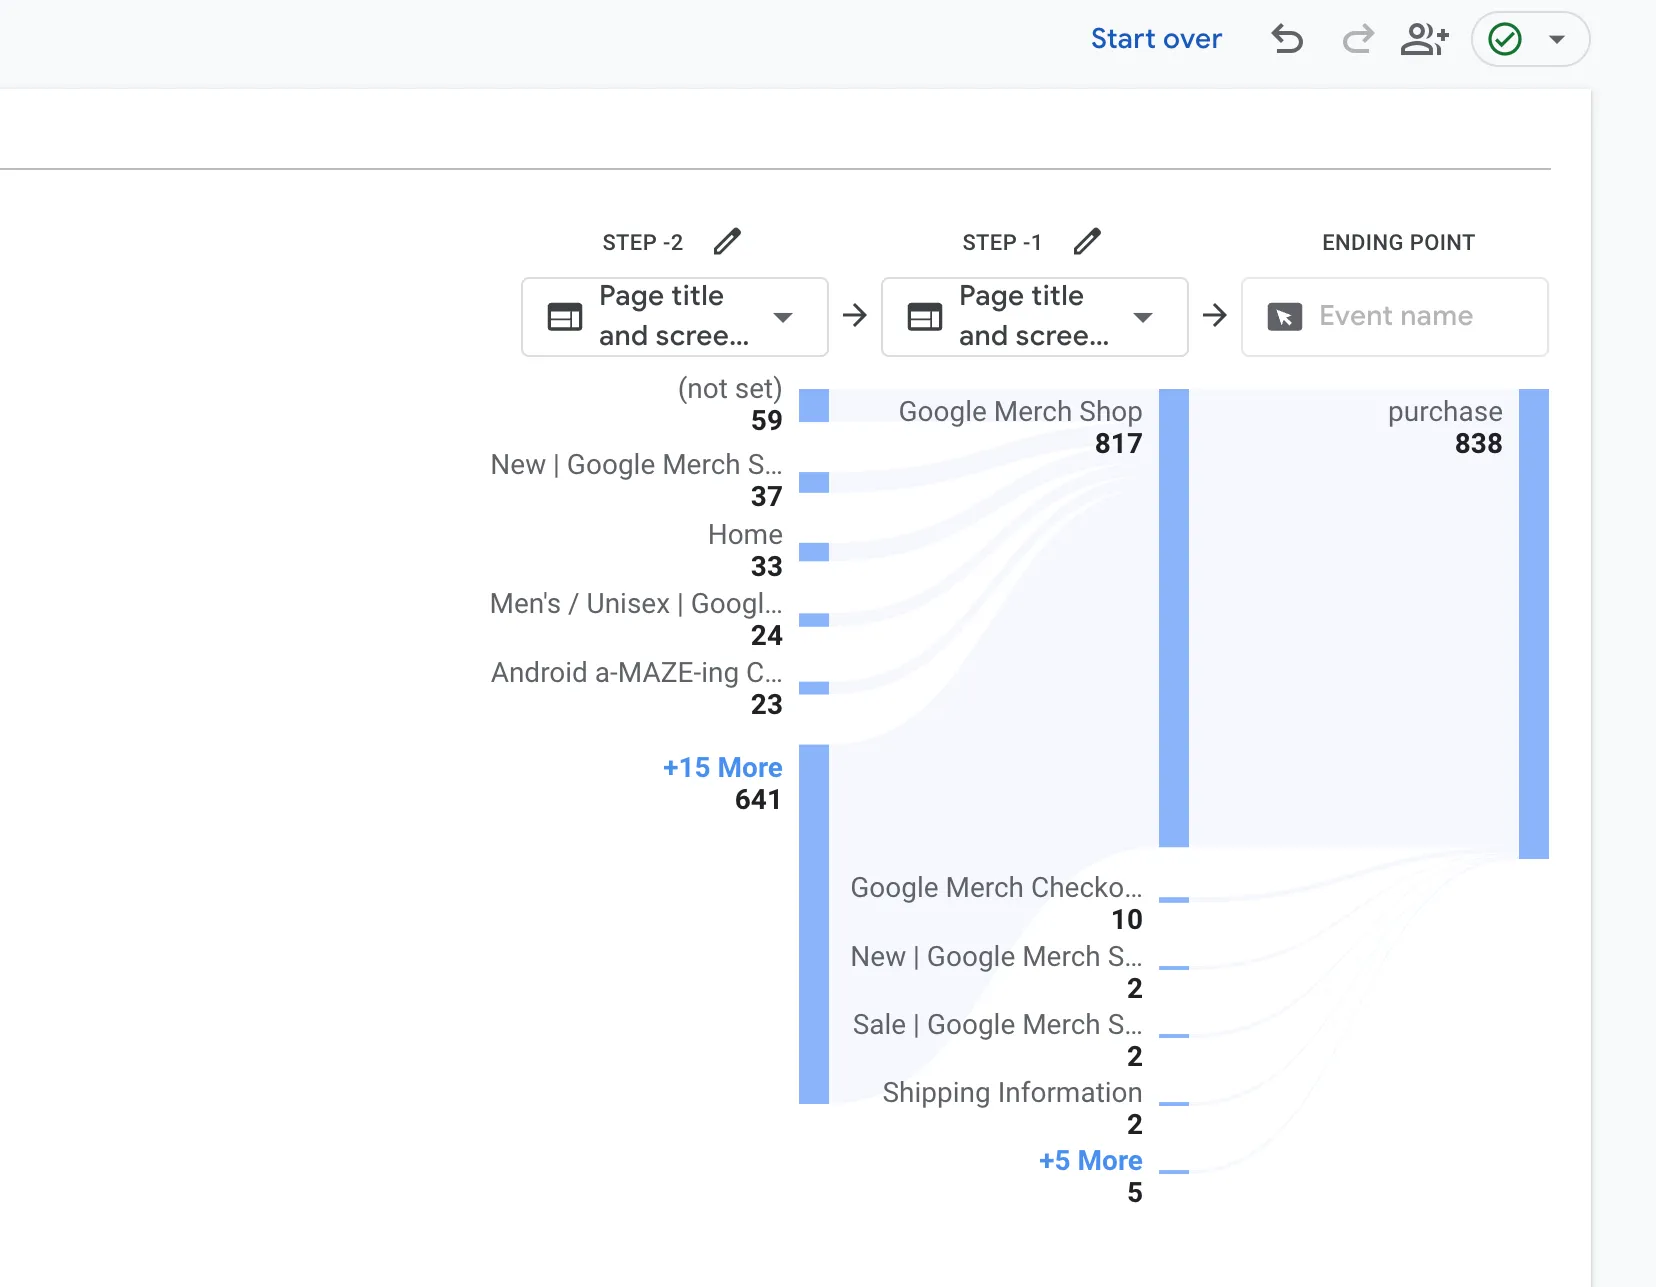The height and width of the screenshot is (1287, 1656).
Task: Click the green checkmark status icon
Action: 1505,39
